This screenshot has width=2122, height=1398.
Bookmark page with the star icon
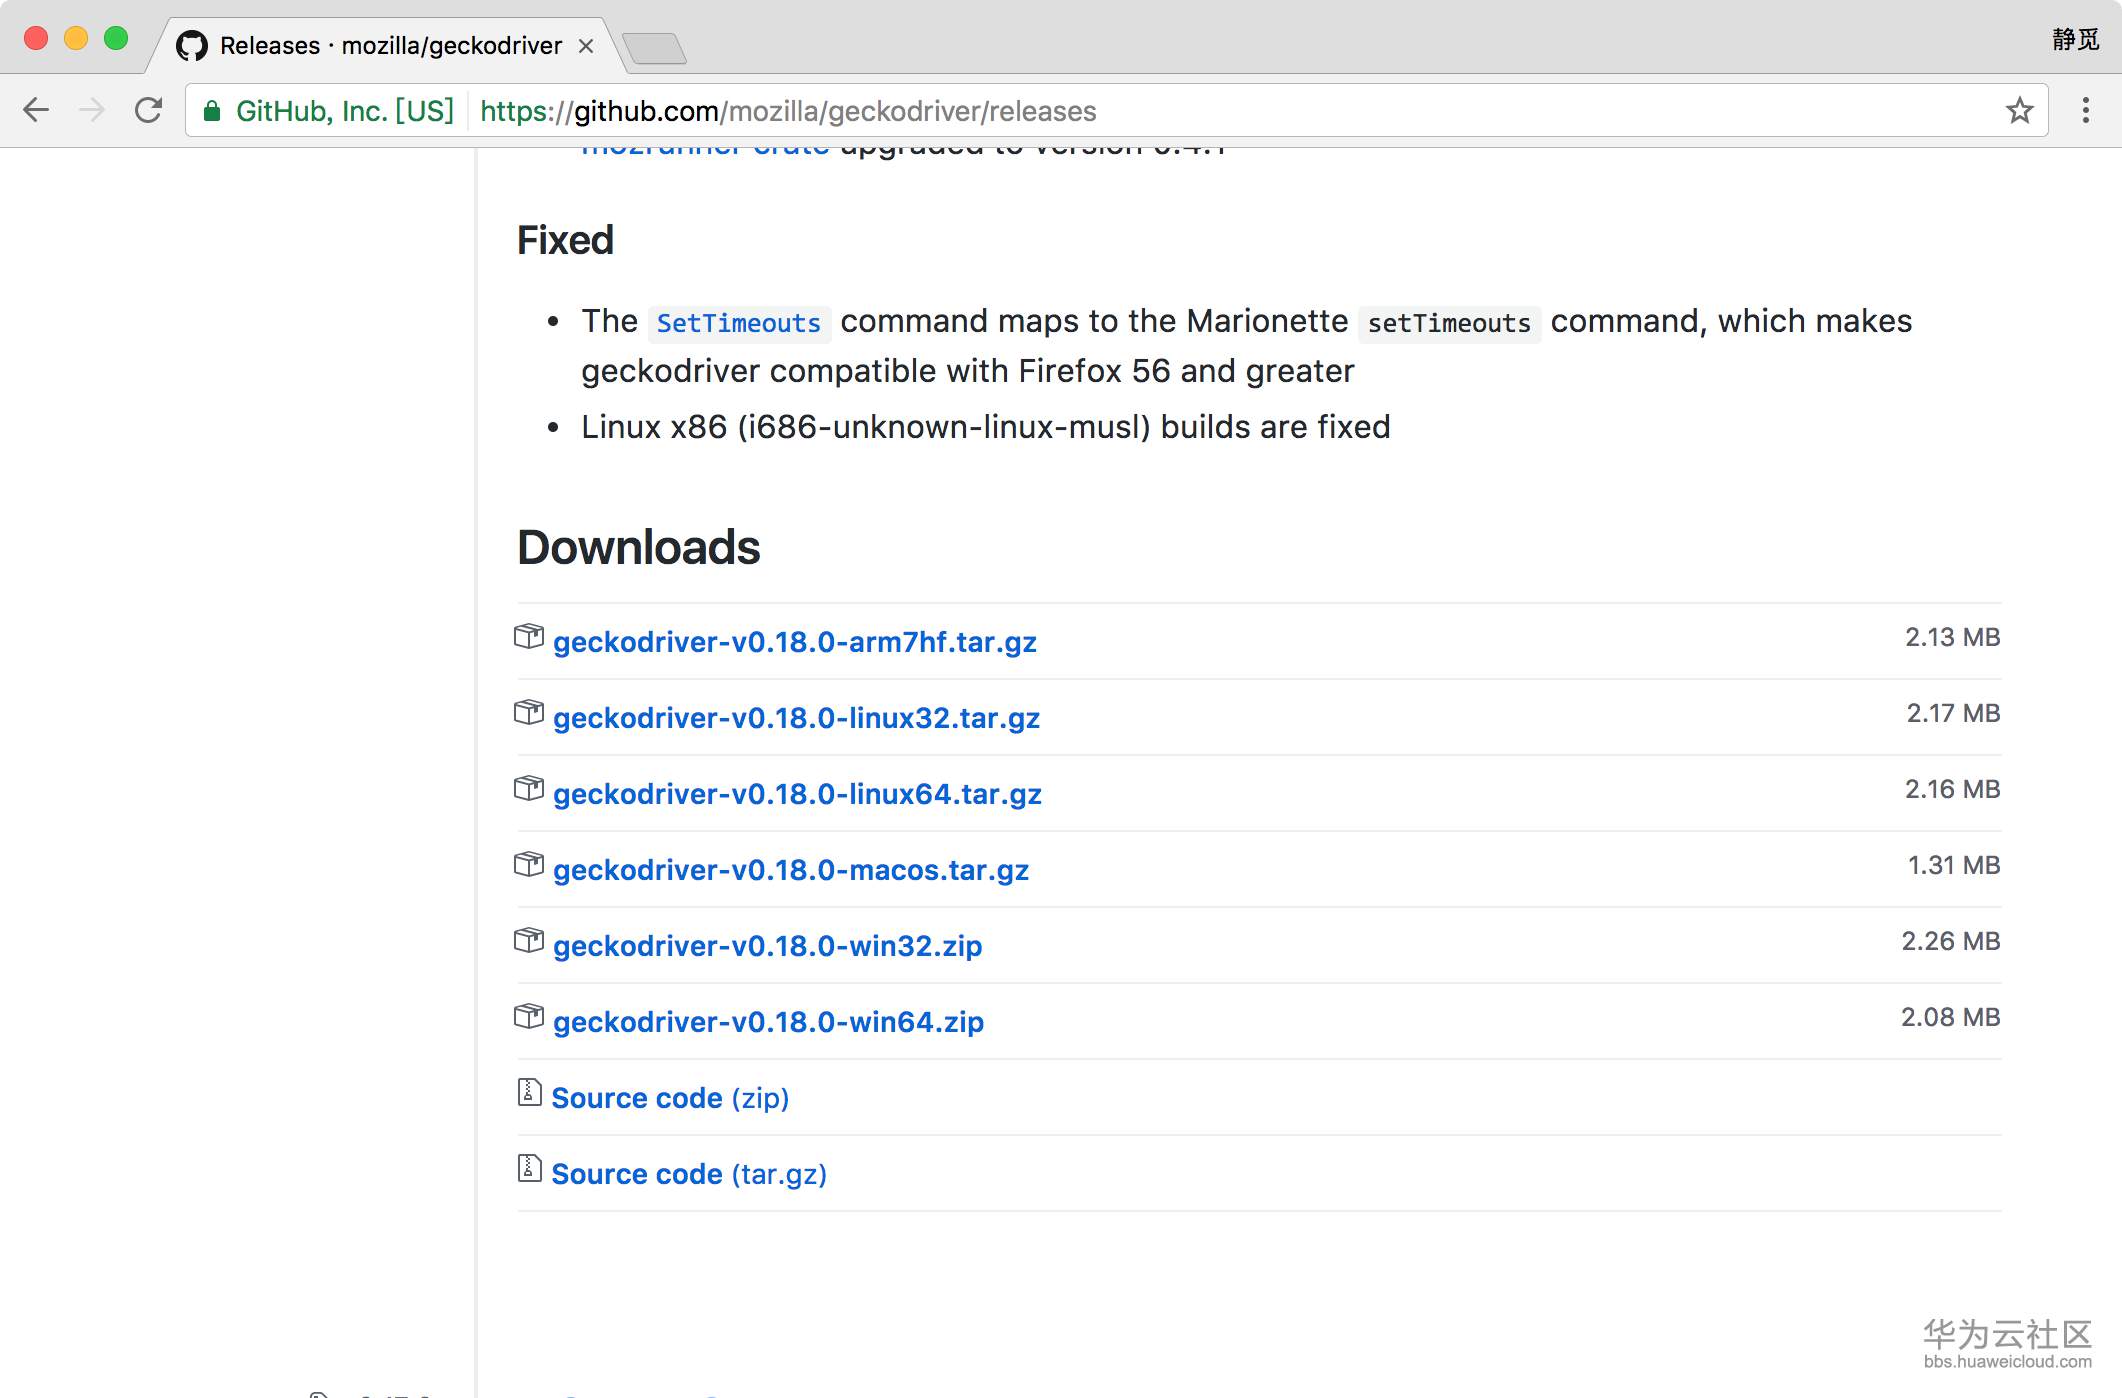pyautogui.click(x=2019, y=110)
